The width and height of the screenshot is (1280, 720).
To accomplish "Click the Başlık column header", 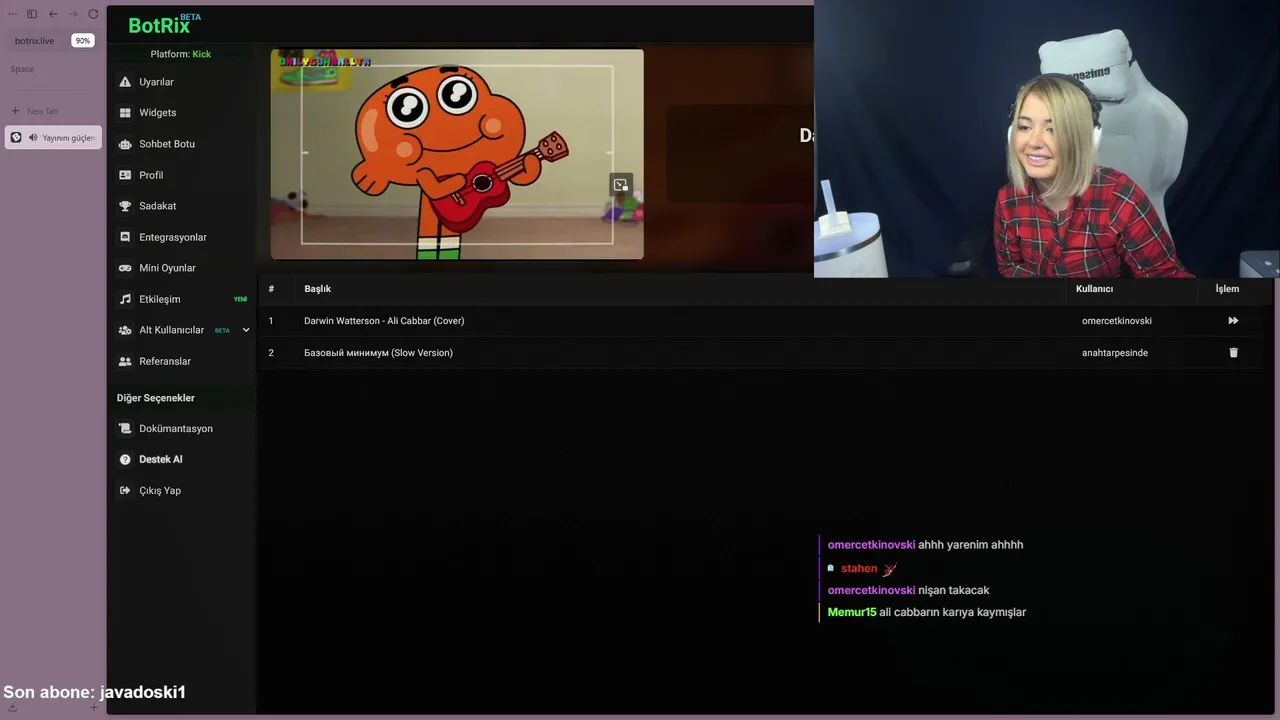I will pyautogui.click(x=317, y=289).
